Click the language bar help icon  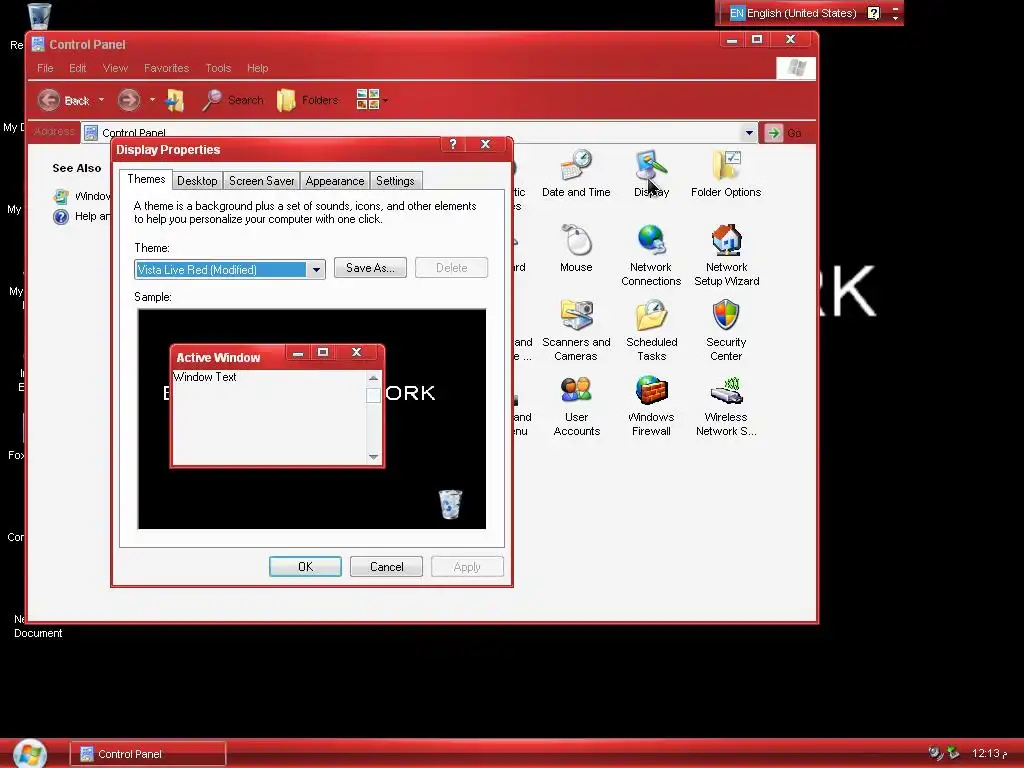pos(873,13)
